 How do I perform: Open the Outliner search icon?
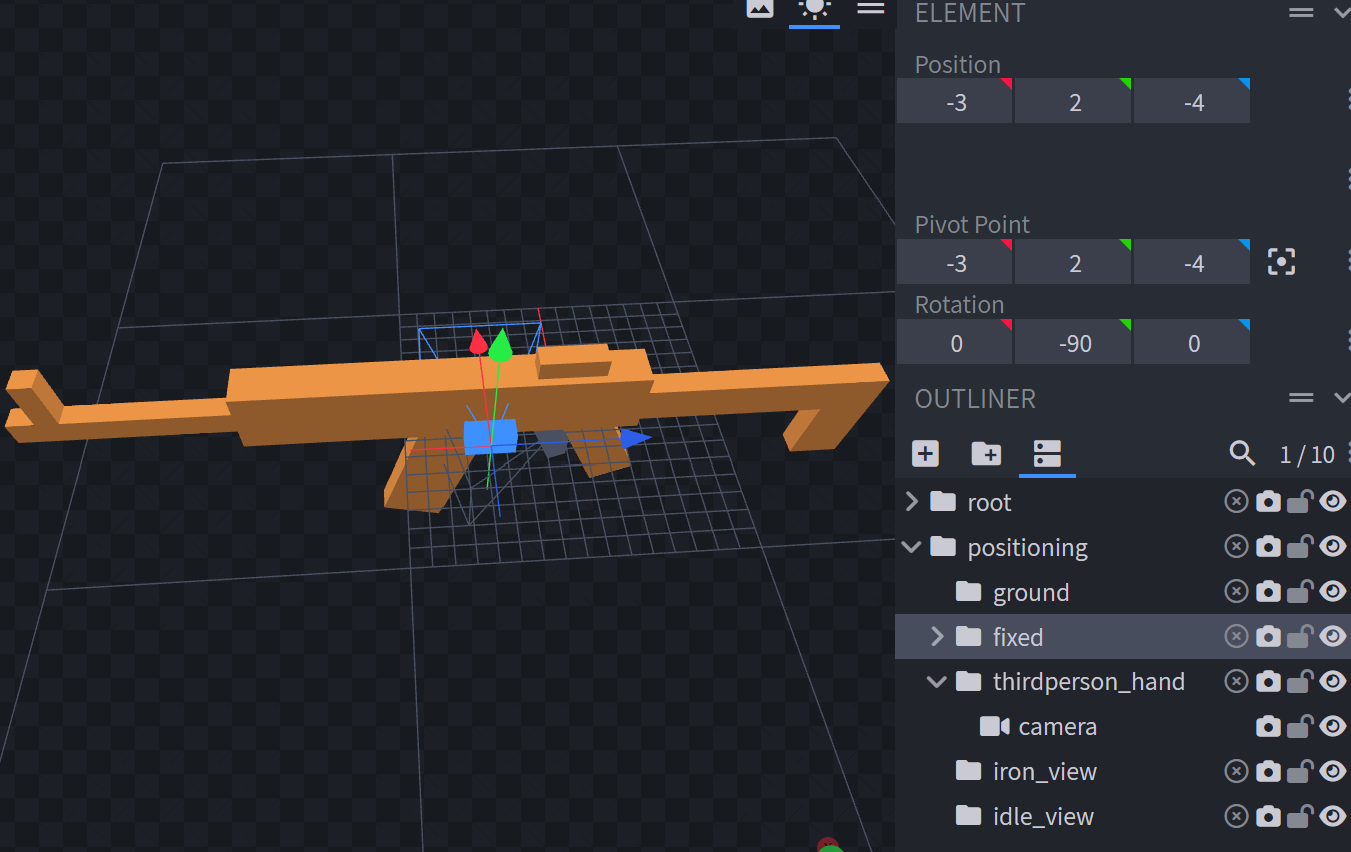(1242, 454)
